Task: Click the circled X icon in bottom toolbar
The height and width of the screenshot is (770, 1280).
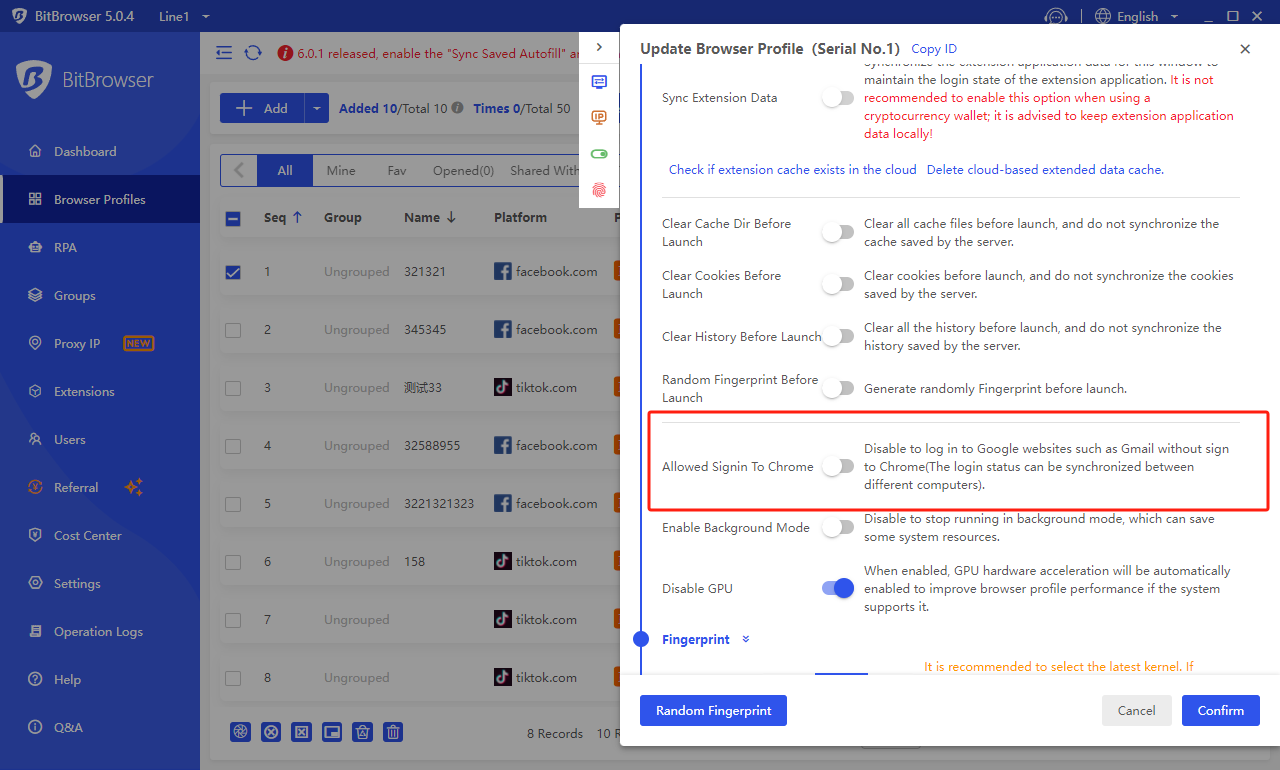Action: point(271,732)
